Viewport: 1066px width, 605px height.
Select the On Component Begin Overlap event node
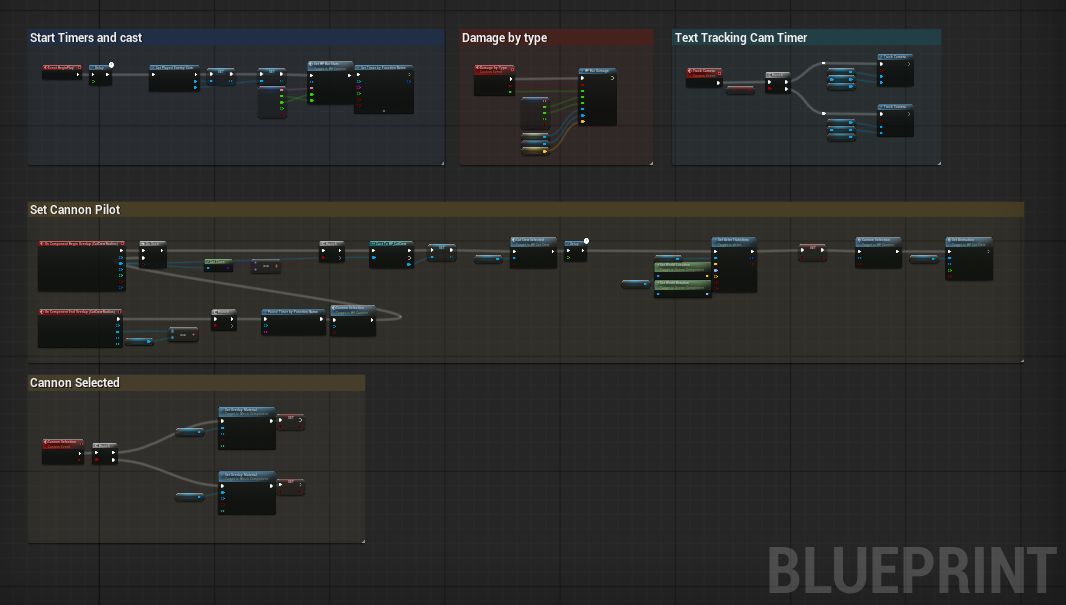(x=82, y=266)
